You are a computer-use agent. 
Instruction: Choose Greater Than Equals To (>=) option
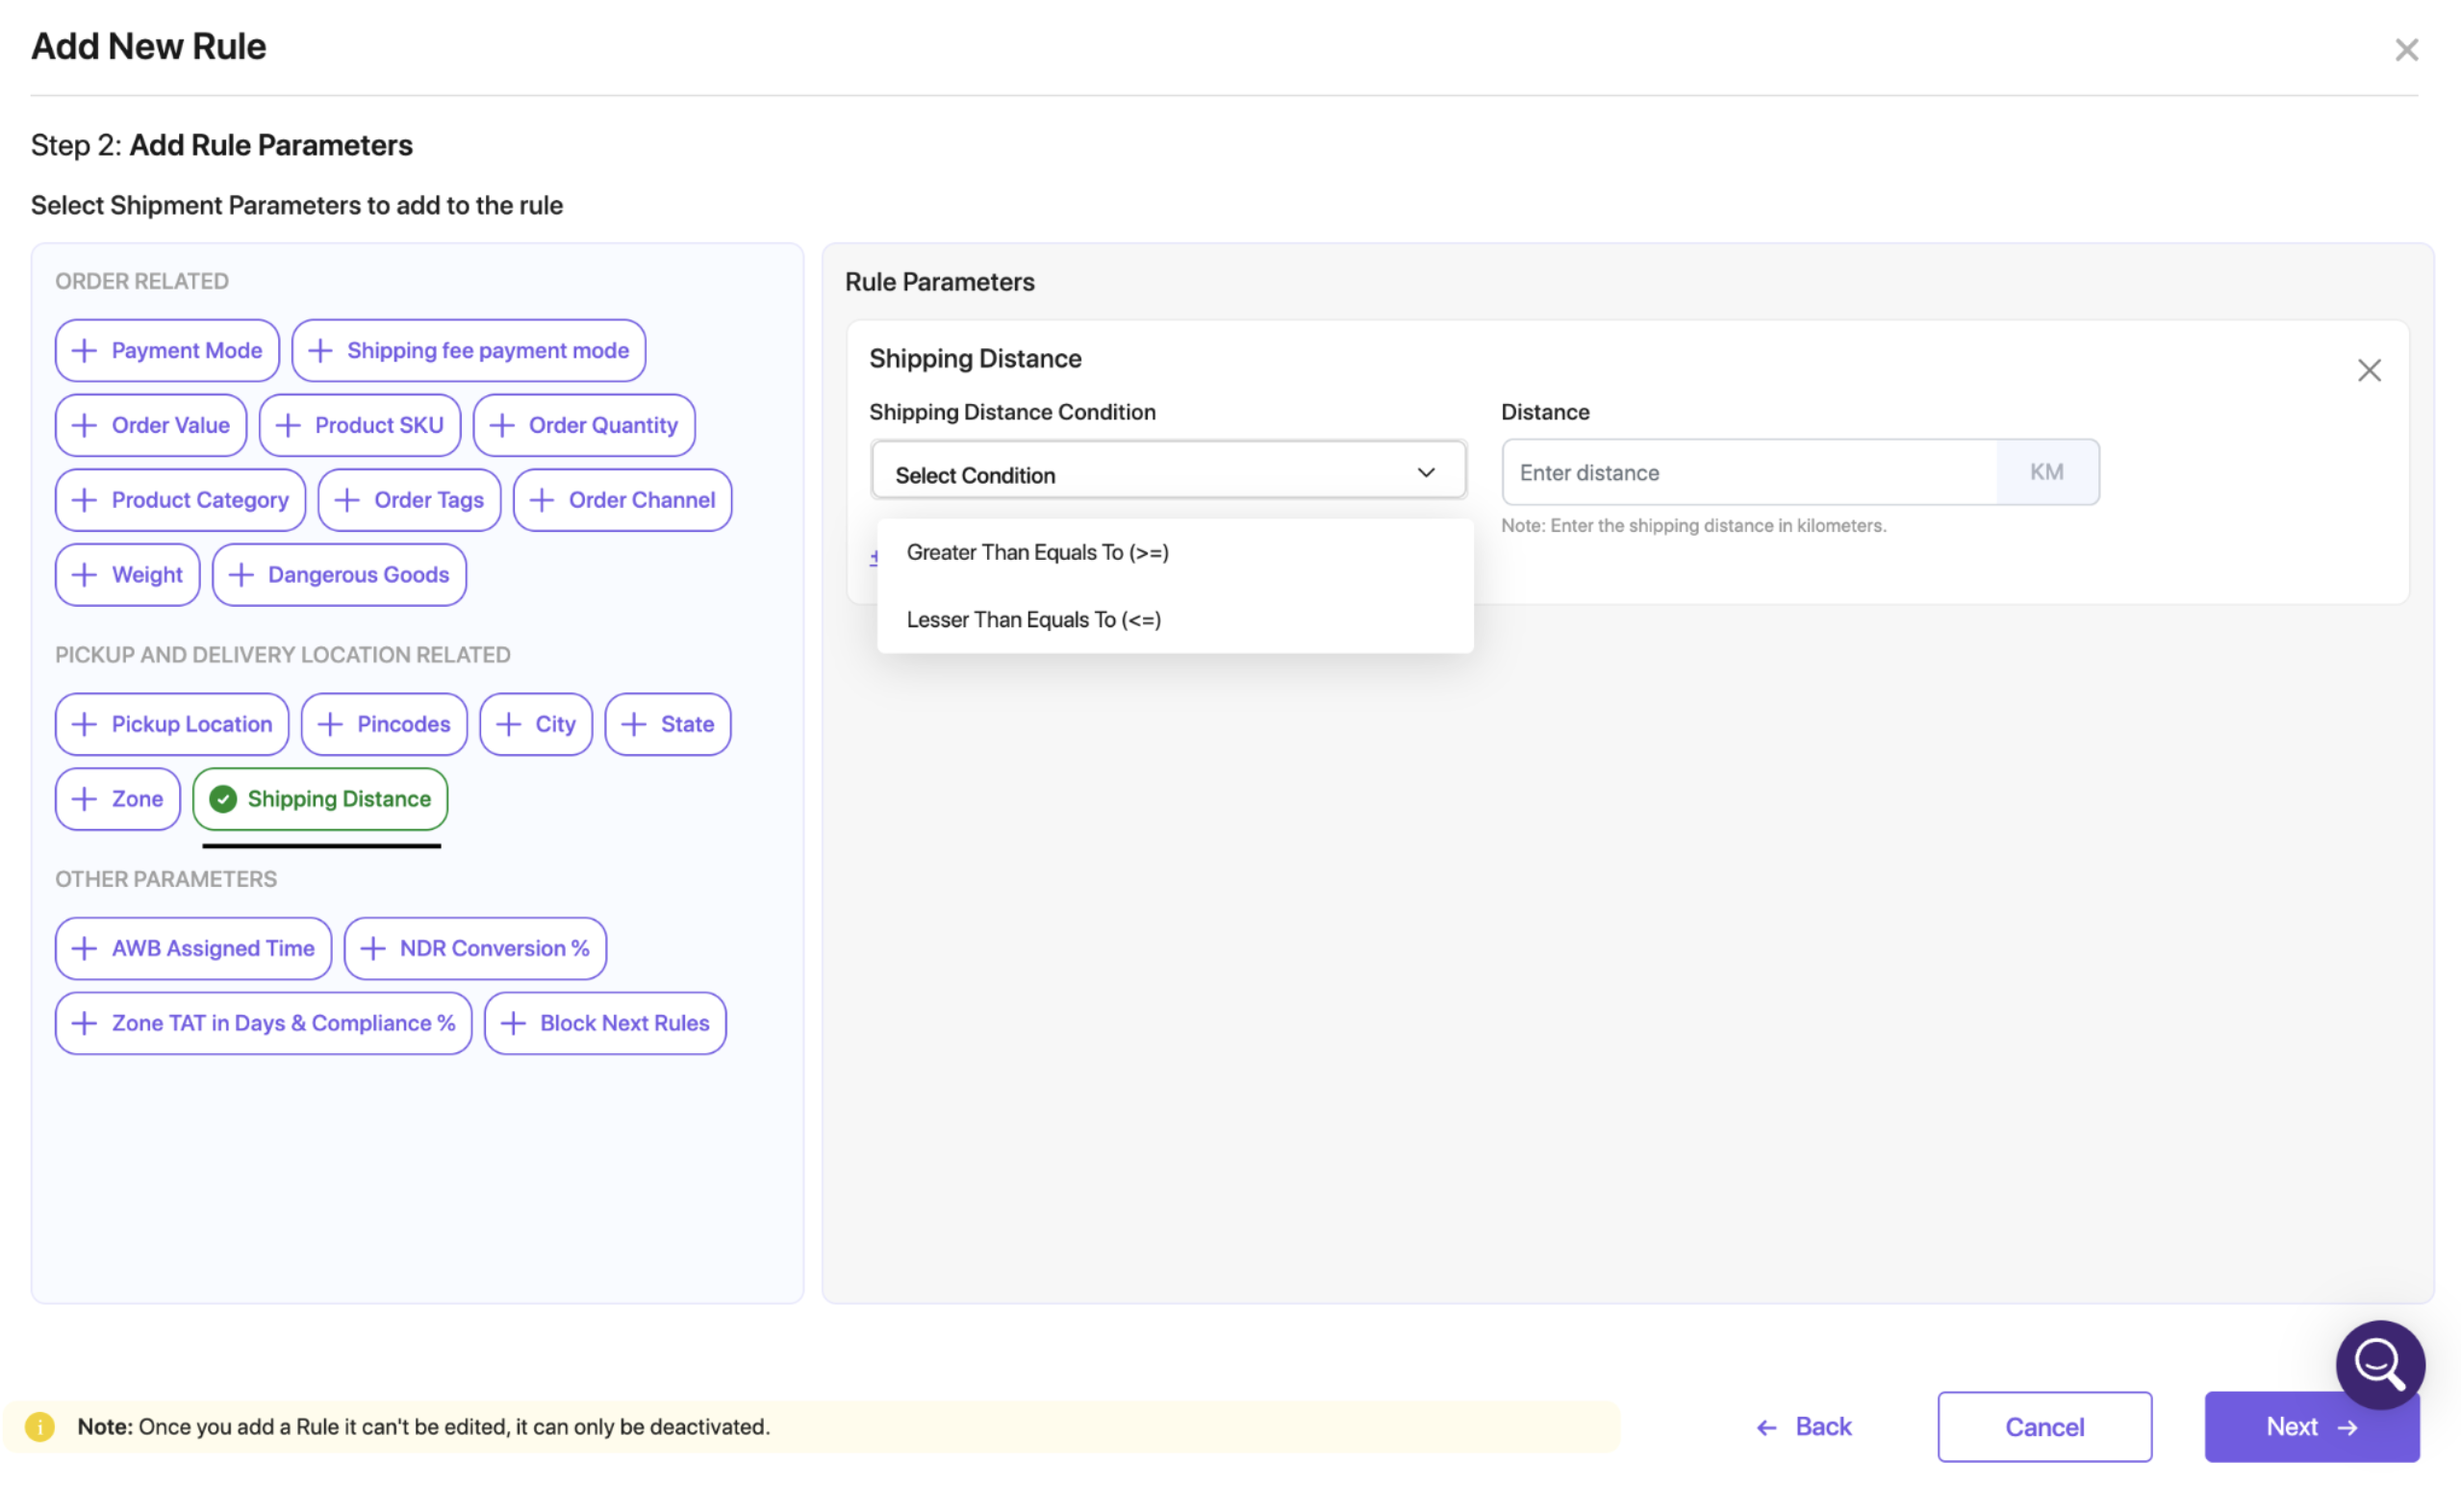tap(1174, 553)
